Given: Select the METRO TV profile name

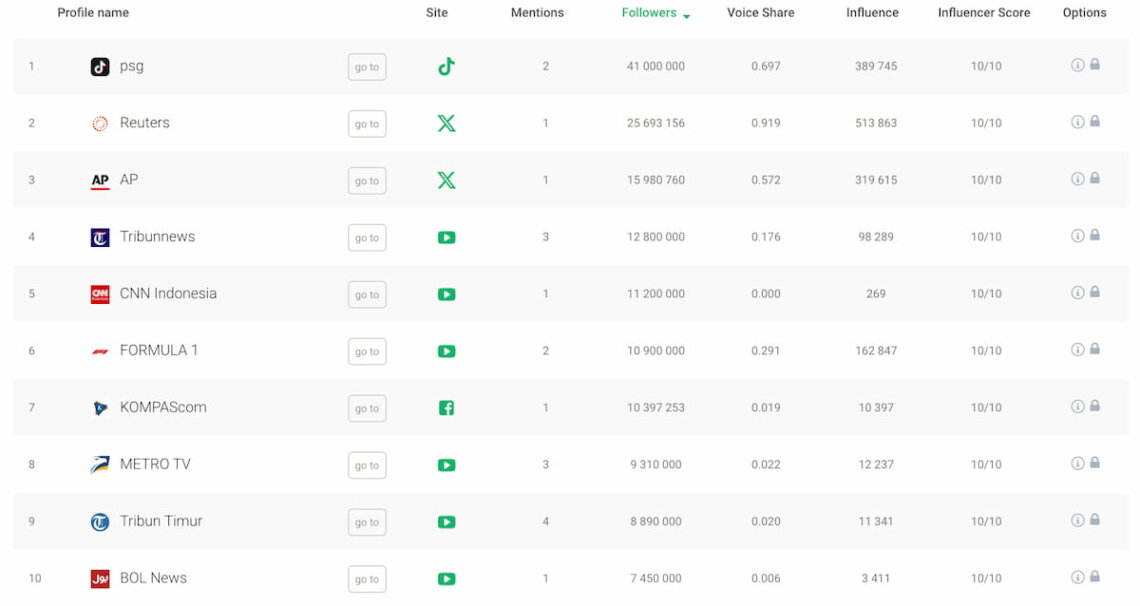Looking at the screenshot, I should [155, 464].
